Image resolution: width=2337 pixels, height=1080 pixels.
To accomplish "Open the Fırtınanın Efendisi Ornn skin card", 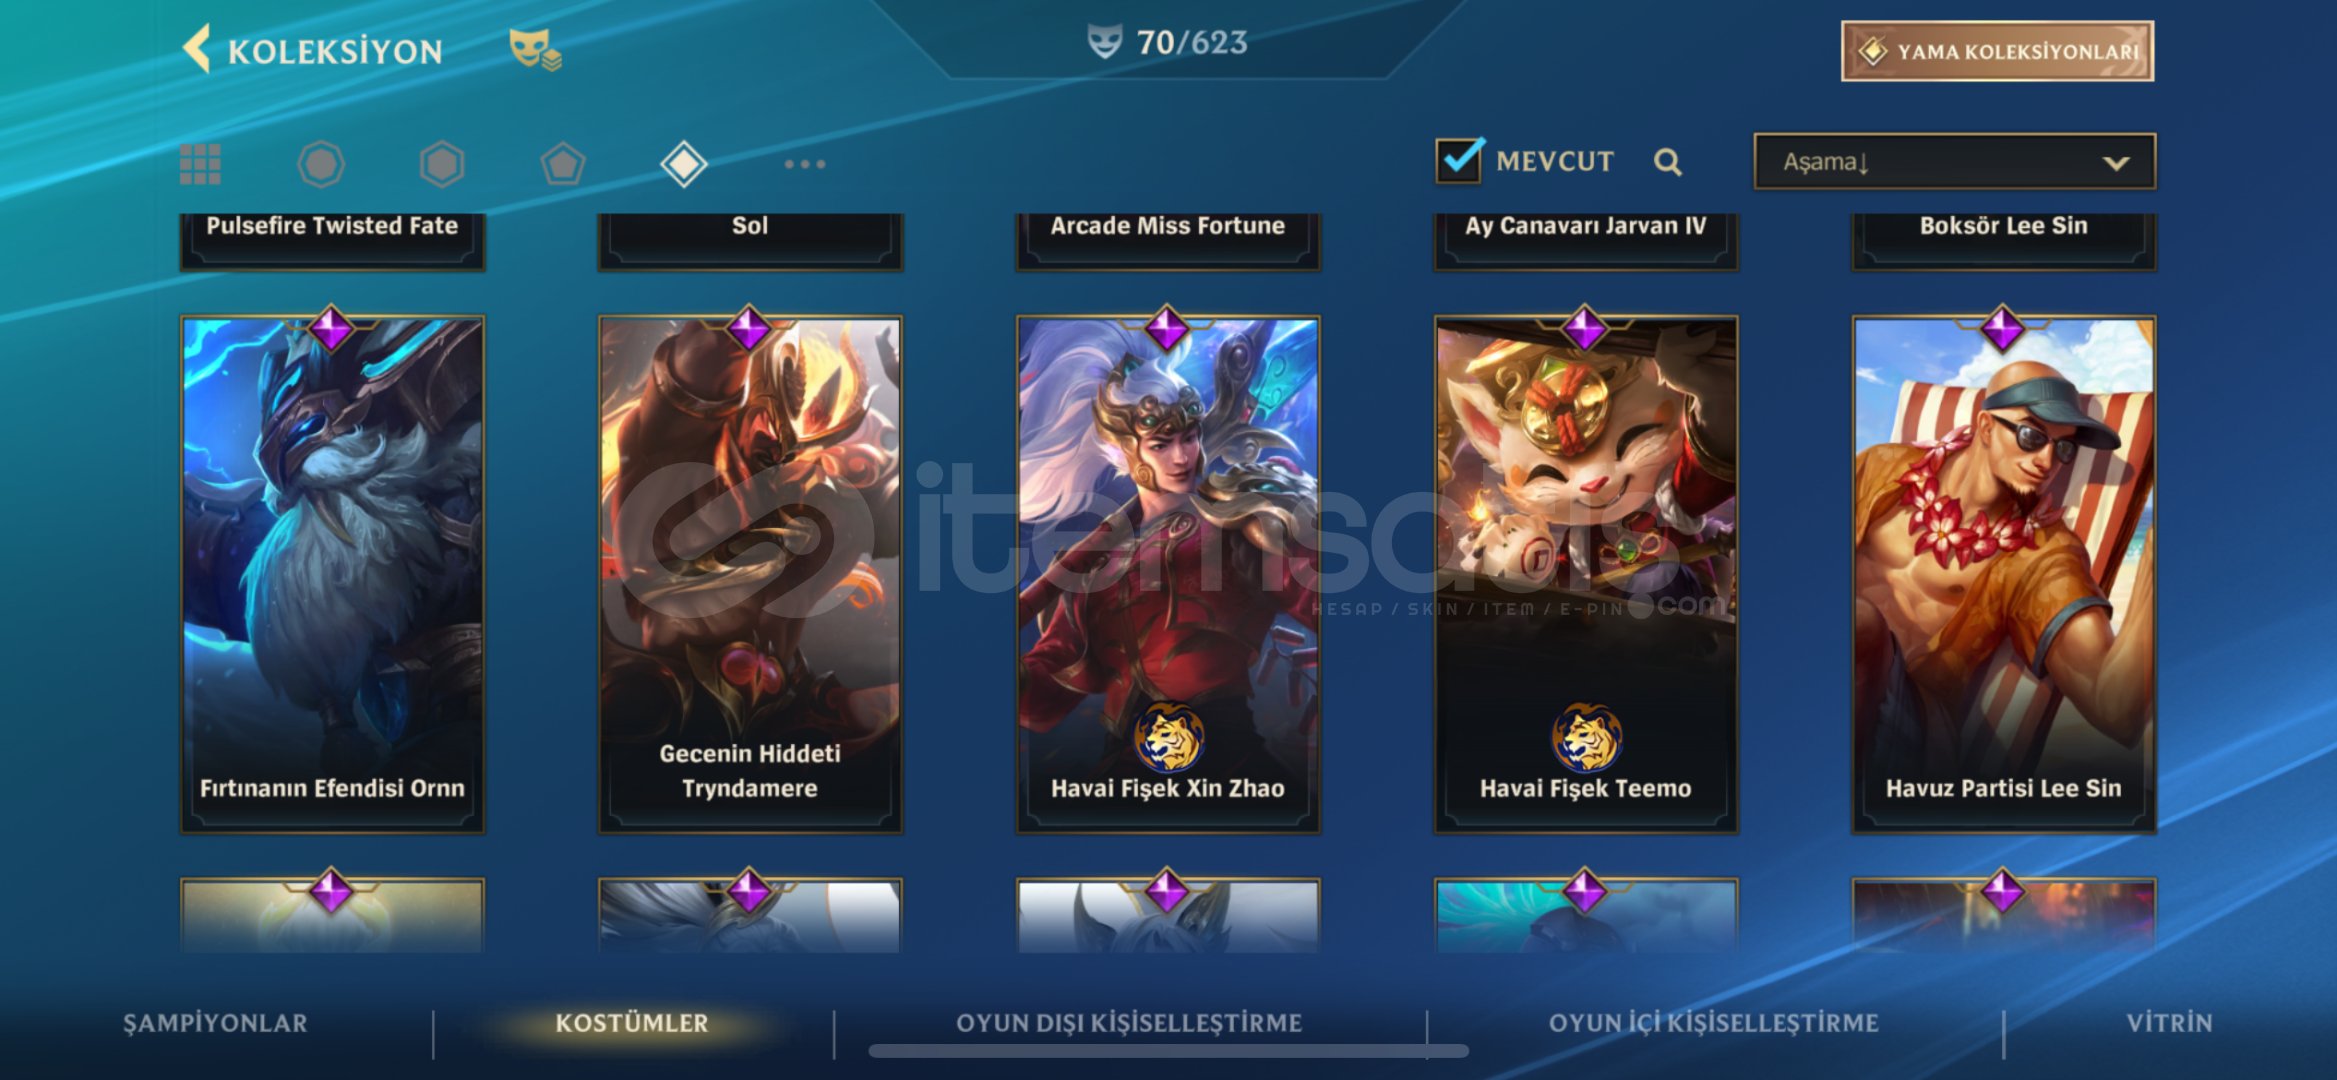I will click(x=332, y=574).
